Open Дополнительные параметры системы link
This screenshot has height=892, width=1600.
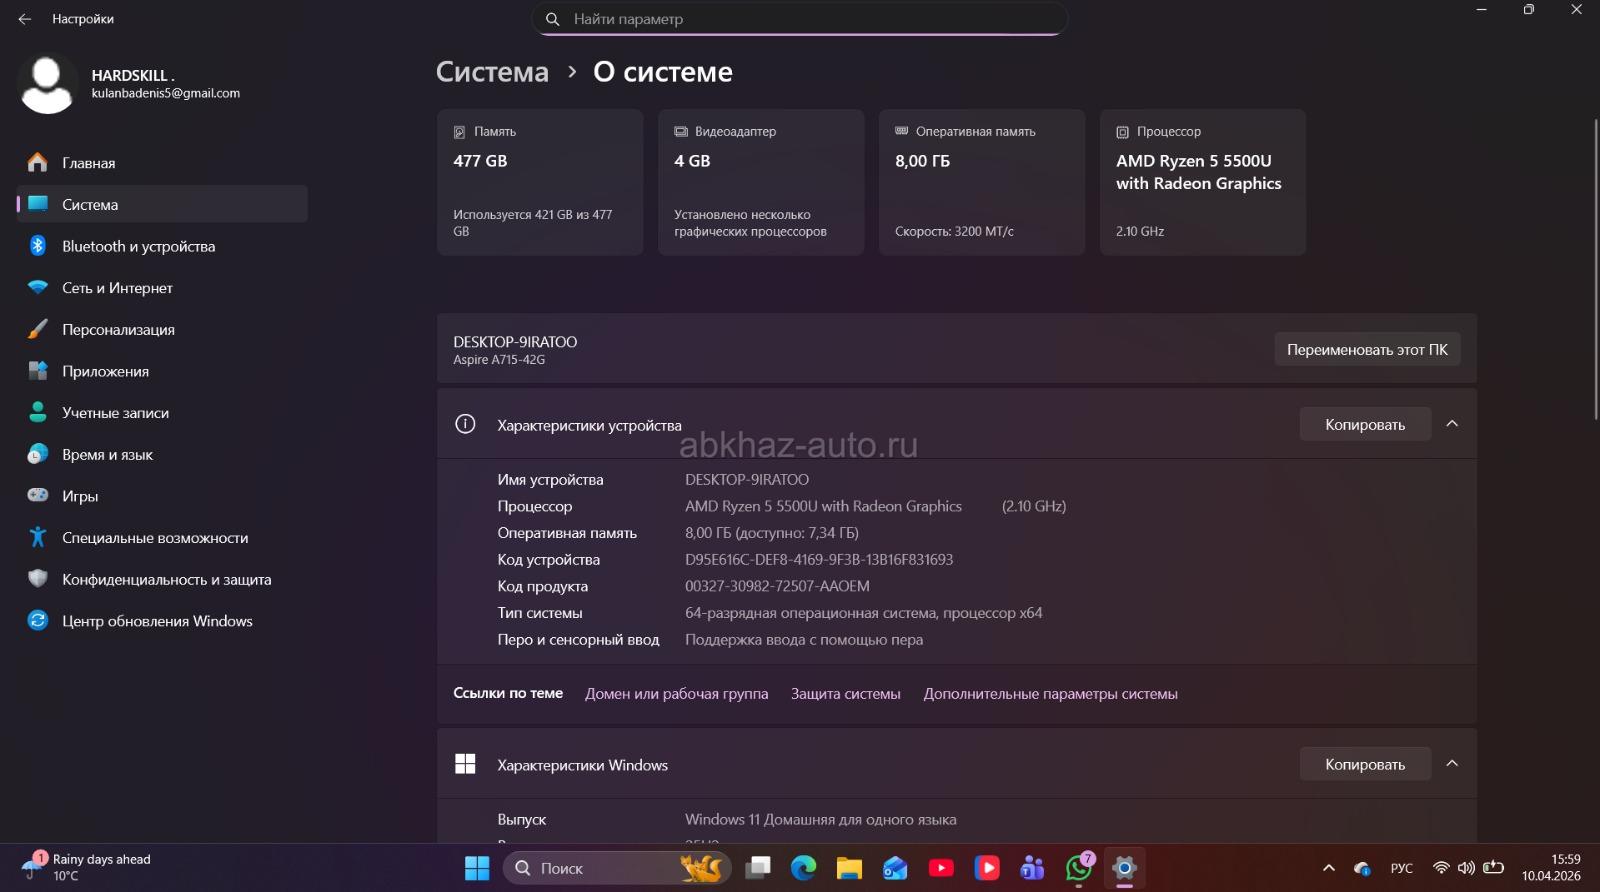[1050, 694]
